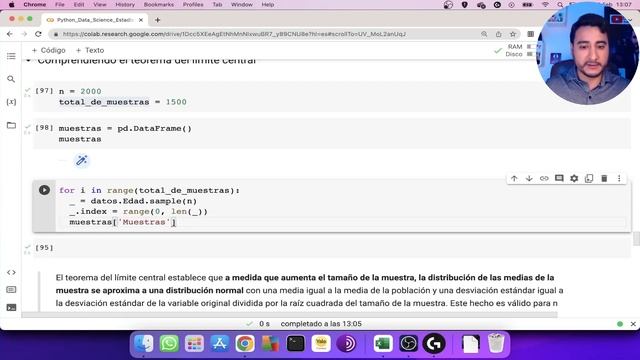
Task: Open the RAM and Disco resources indicator
Action: pyautogui.click(x=513, y=50)
